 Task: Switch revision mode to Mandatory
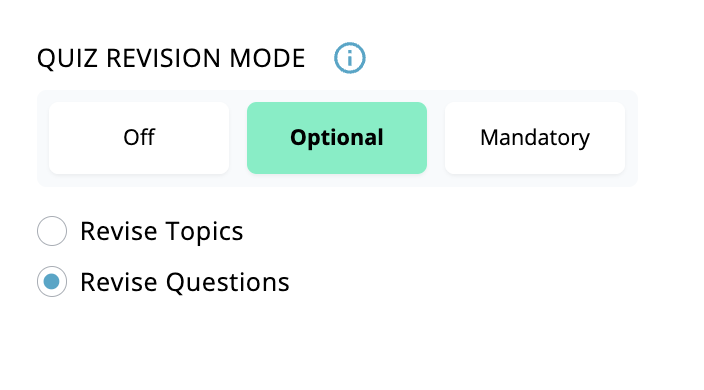pyautogui.click(x=535, y=138)
